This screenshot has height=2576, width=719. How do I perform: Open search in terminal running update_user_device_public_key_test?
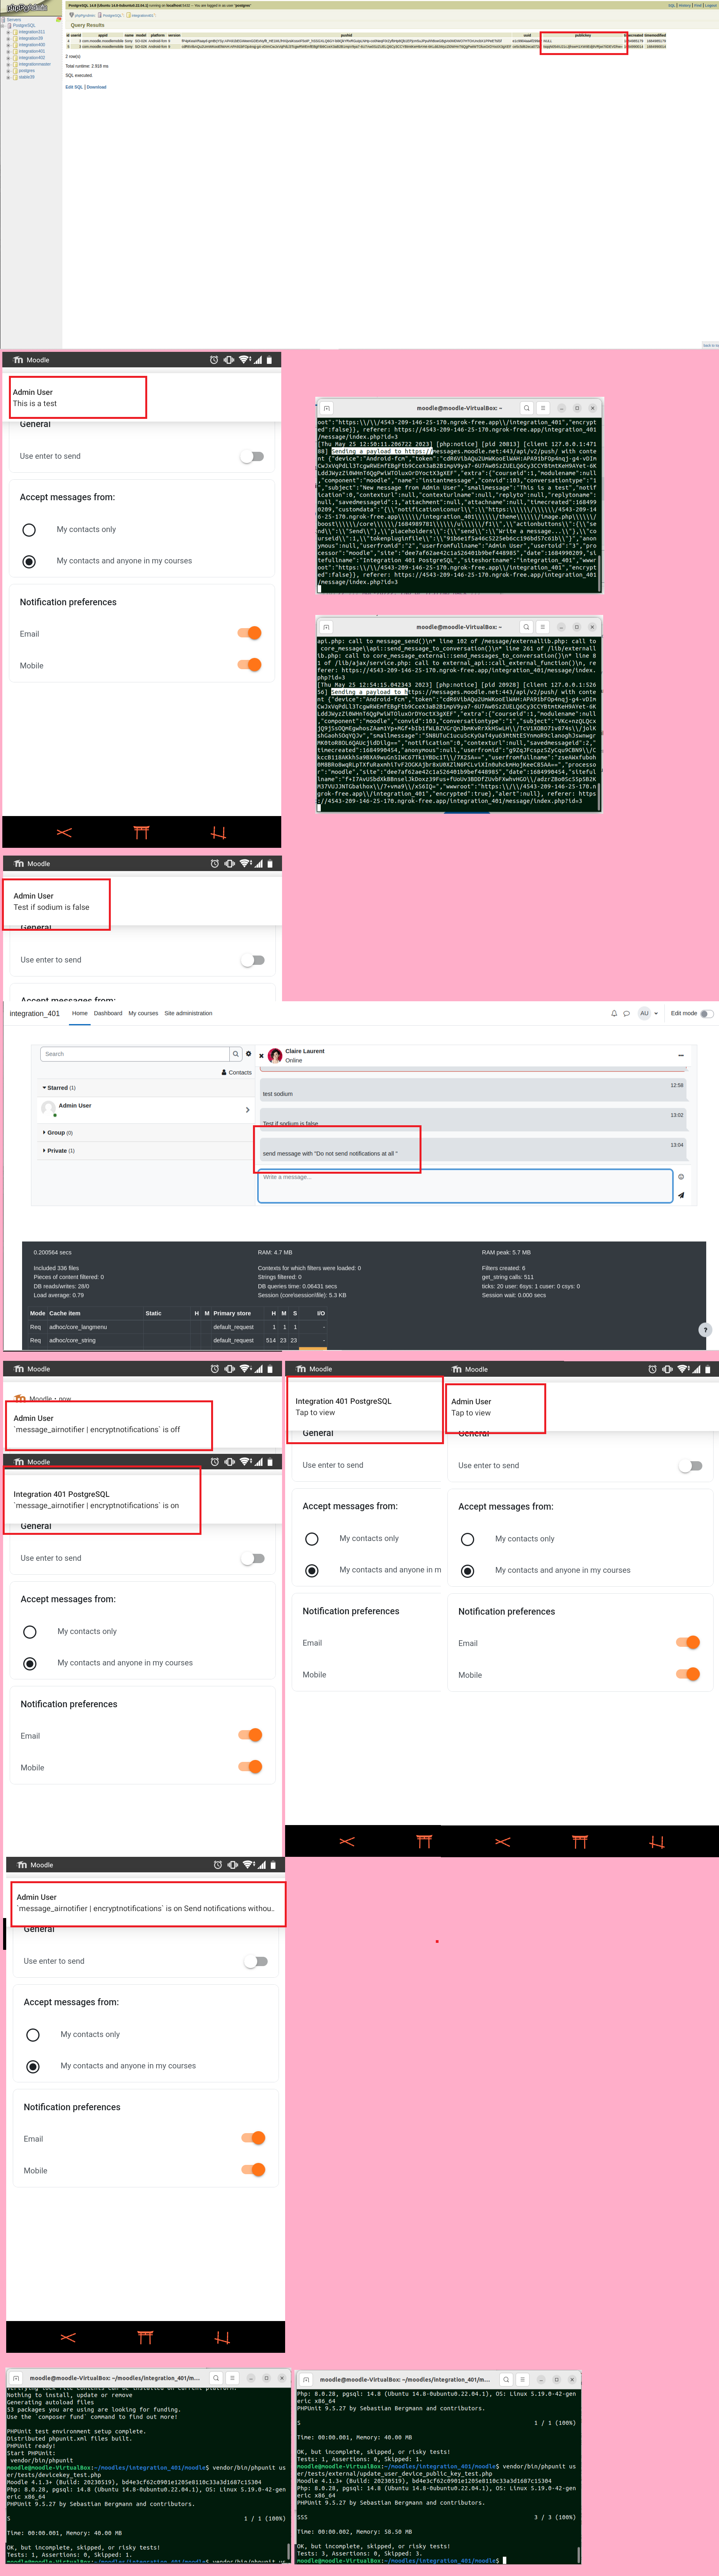[506, 2380]
